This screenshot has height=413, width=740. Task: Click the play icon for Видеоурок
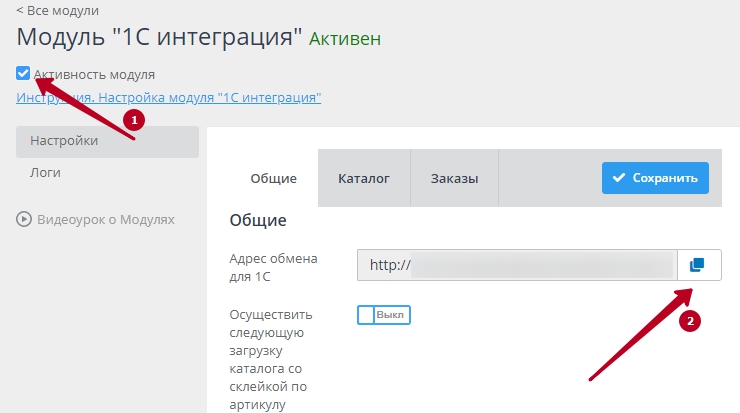[x=24, y=219]
